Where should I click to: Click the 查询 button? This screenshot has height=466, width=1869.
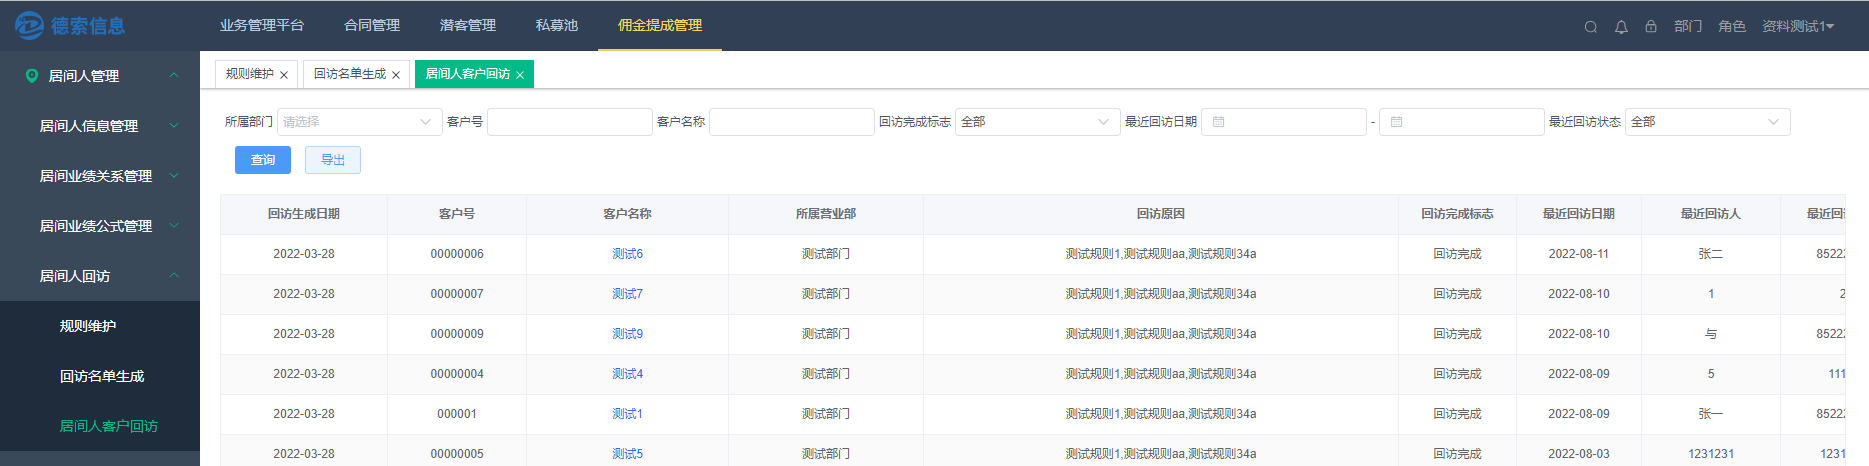point(263,160)
